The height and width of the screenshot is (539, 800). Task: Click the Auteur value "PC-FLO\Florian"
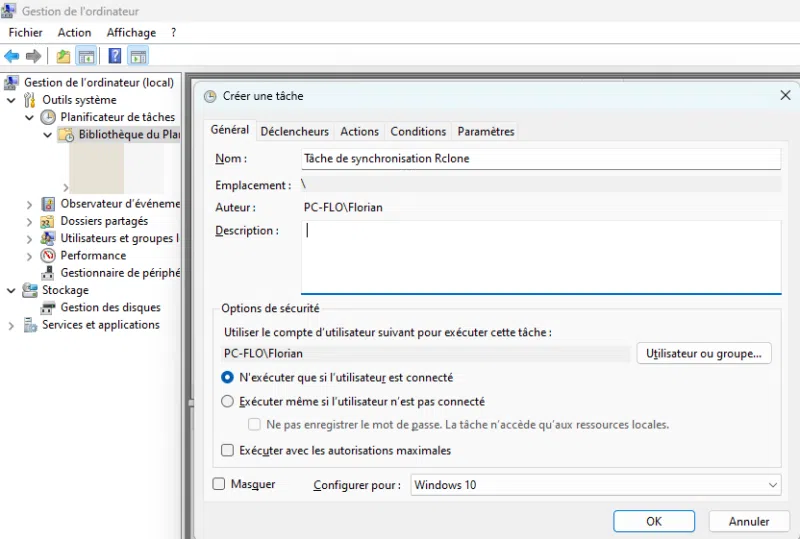[343, 207]
